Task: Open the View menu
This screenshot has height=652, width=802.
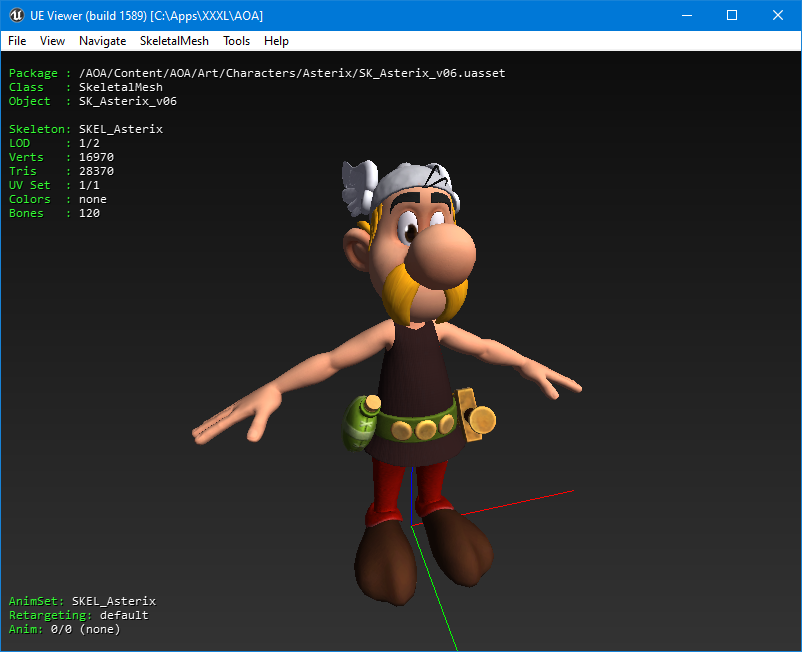Action: pos(52,41)
